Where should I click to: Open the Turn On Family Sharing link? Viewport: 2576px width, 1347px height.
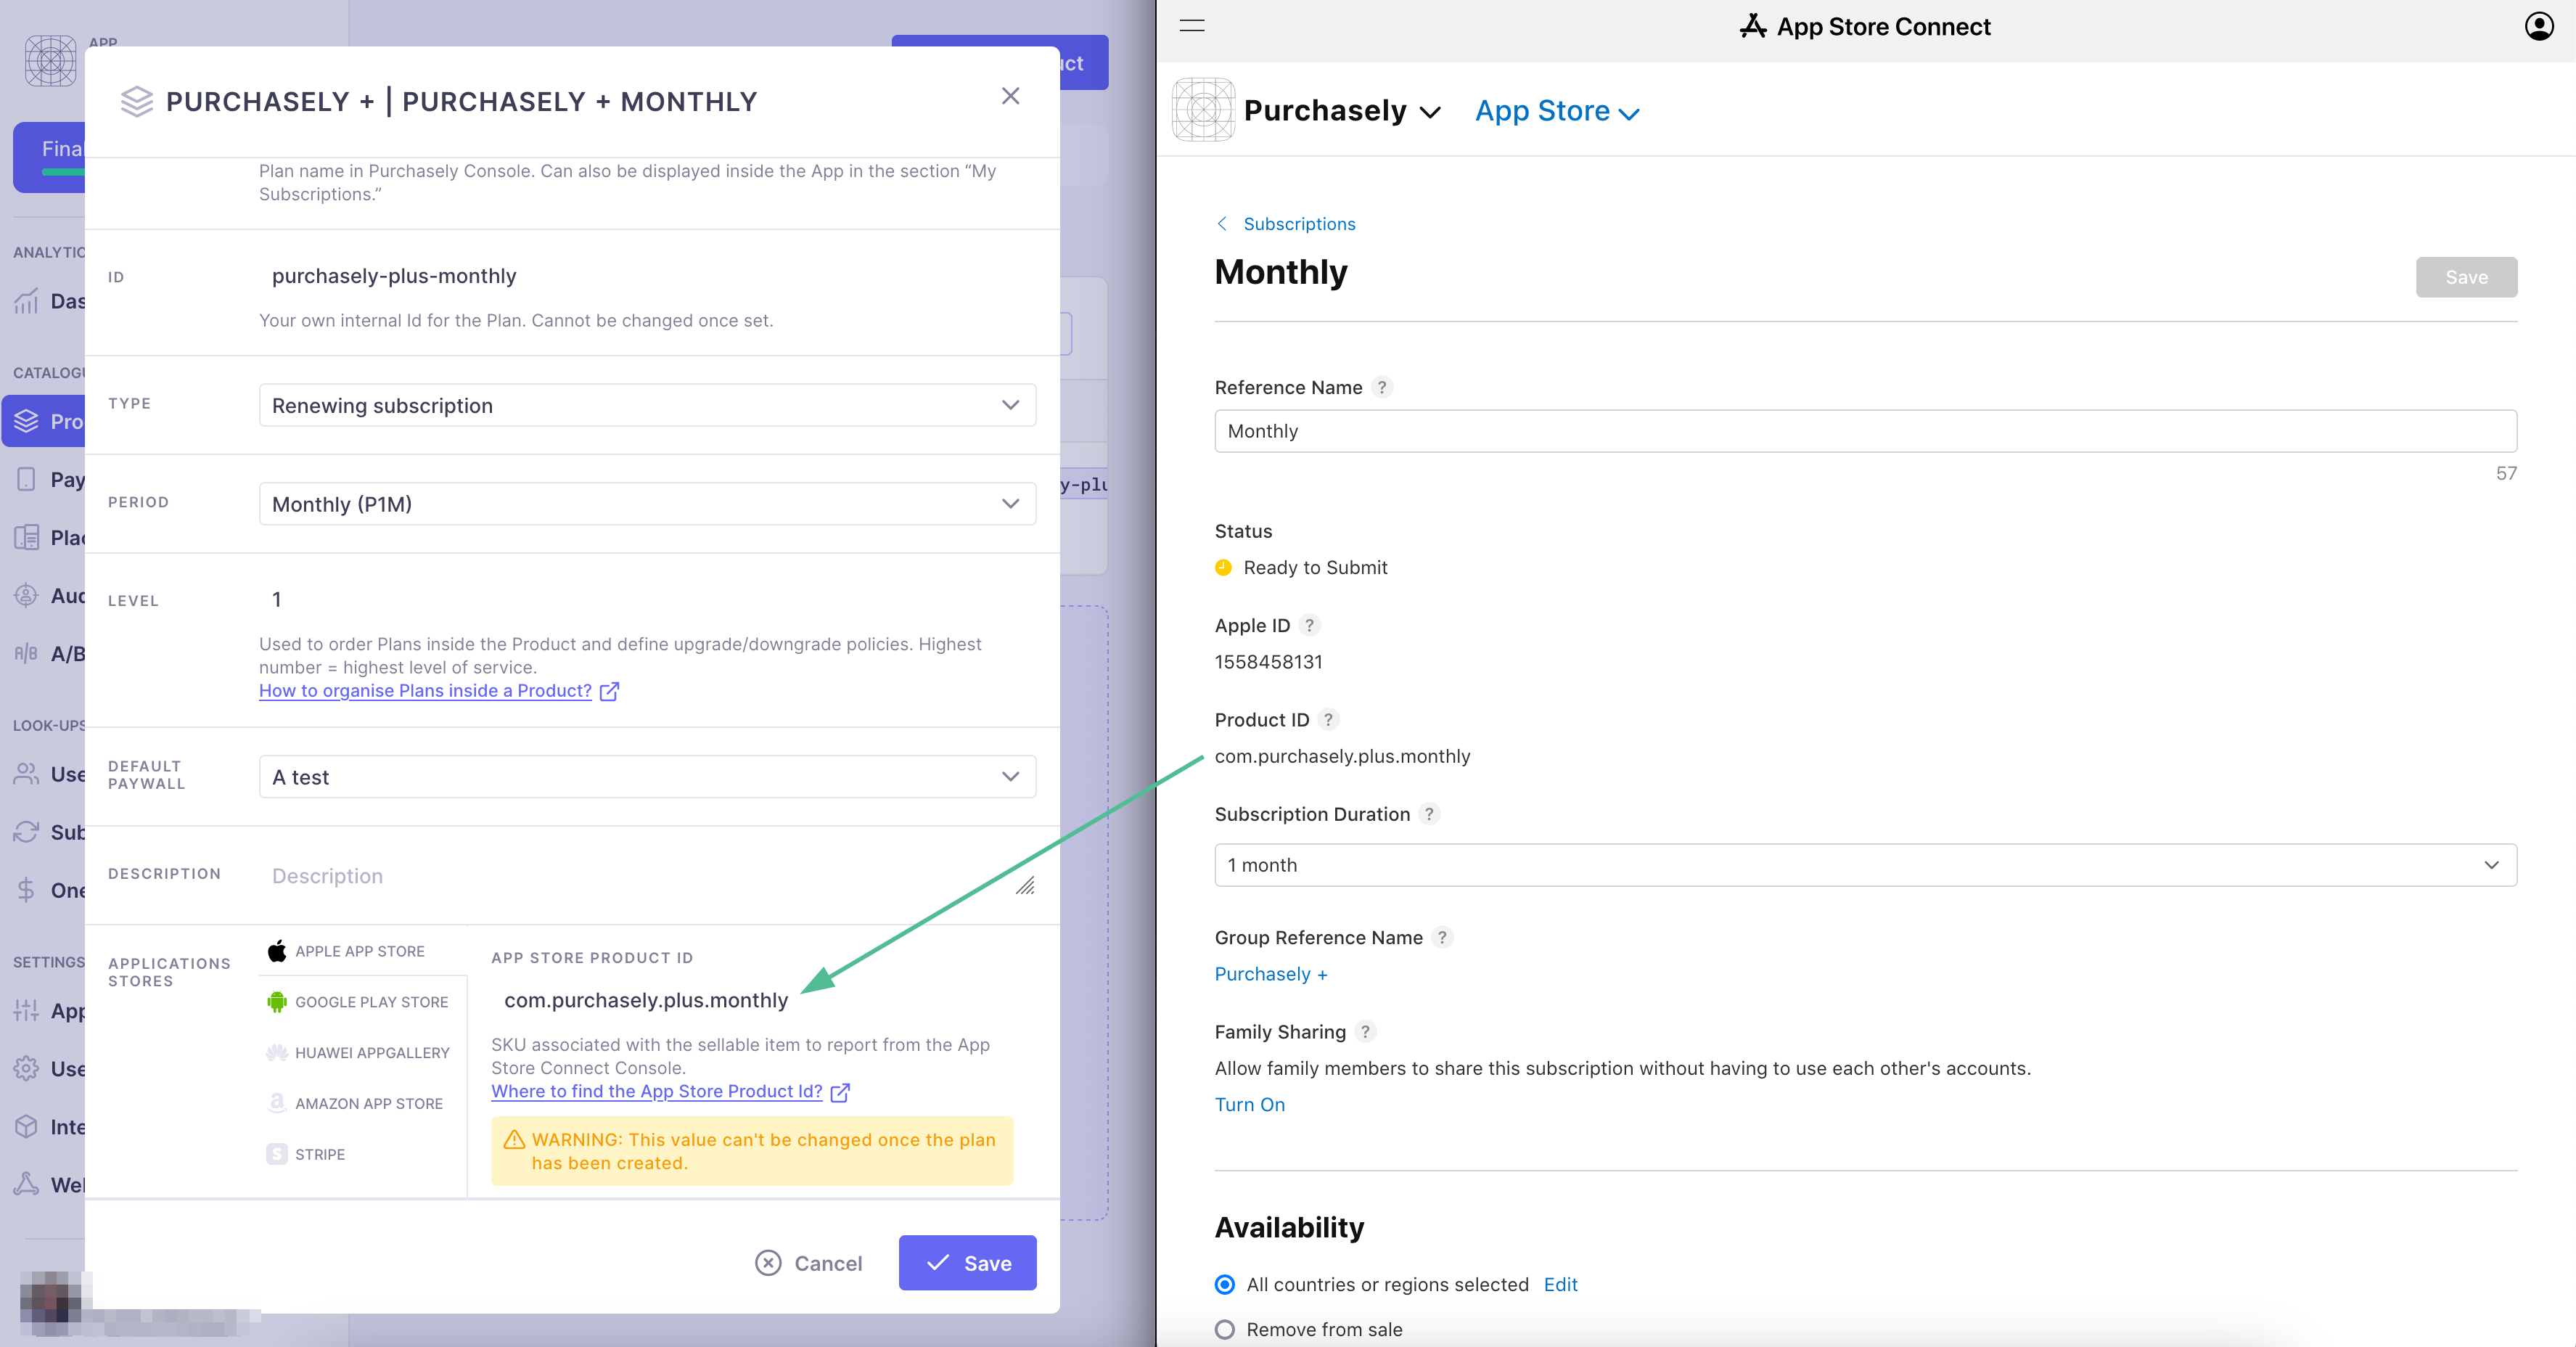pyautogui.click(x=1250, y=1105)
